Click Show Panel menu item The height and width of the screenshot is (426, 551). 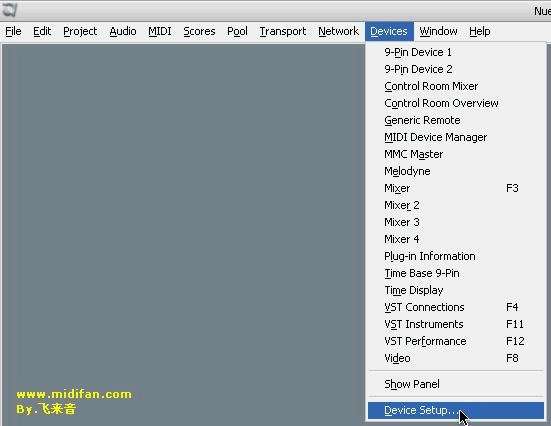tap(456, 384)
